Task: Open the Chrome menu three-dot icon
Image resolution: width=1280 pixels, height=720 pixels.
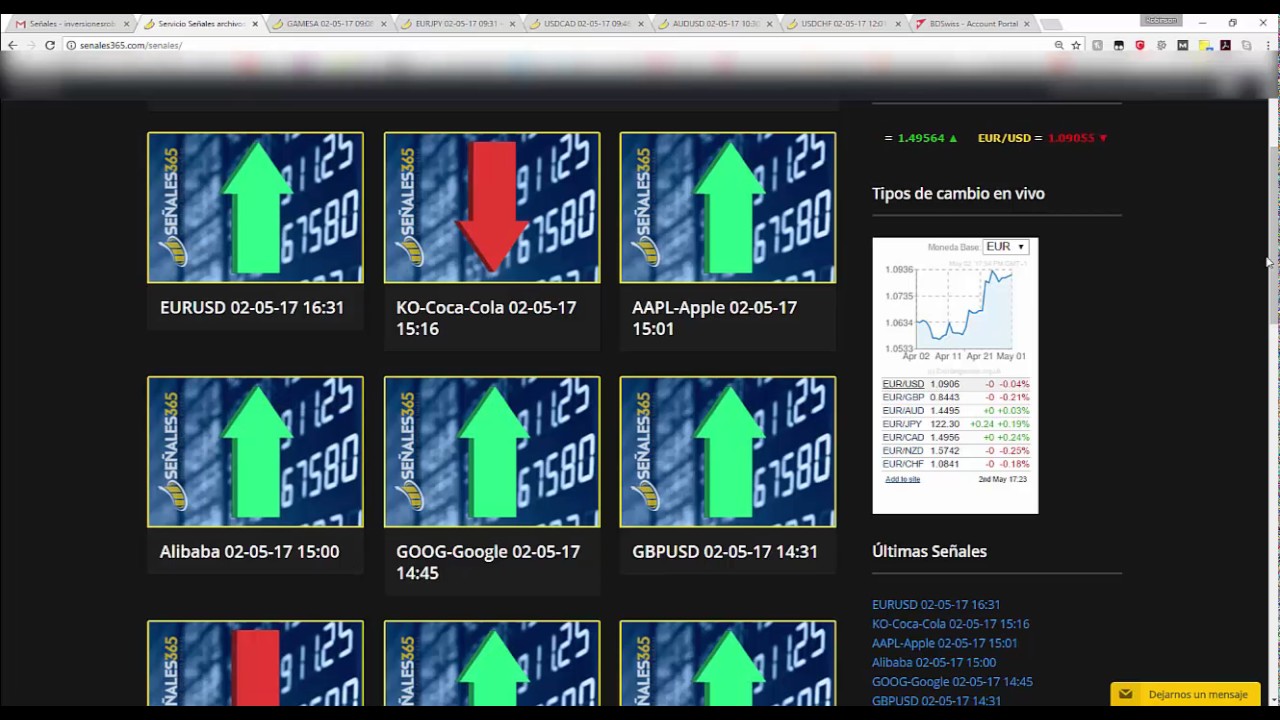Action: point(1267,45)
